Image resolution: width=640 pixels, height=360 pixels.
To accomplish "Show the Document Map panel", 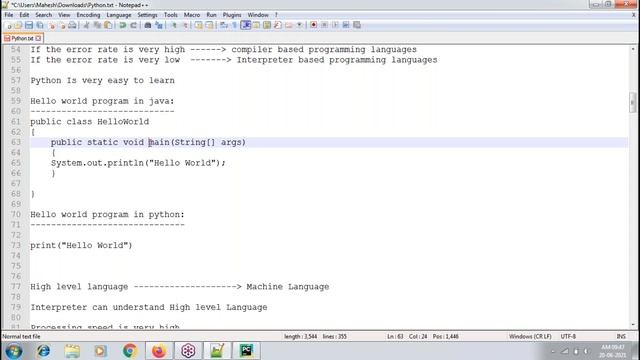I will (267, 25).
